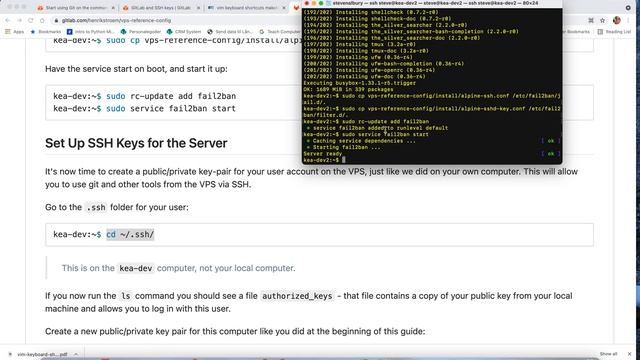This screenshot has width=640, height=360.
Task: Bookmark this page with star icon
Action: (x=602, y=20)
